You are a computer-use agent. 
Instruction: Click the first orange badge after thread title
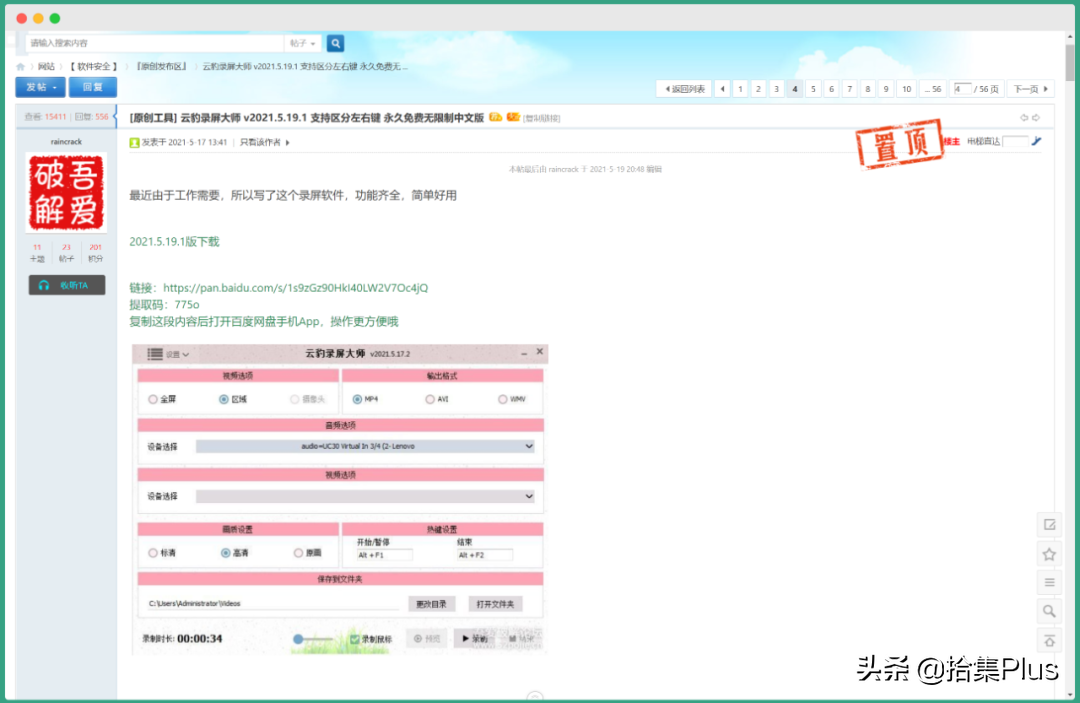495,118
